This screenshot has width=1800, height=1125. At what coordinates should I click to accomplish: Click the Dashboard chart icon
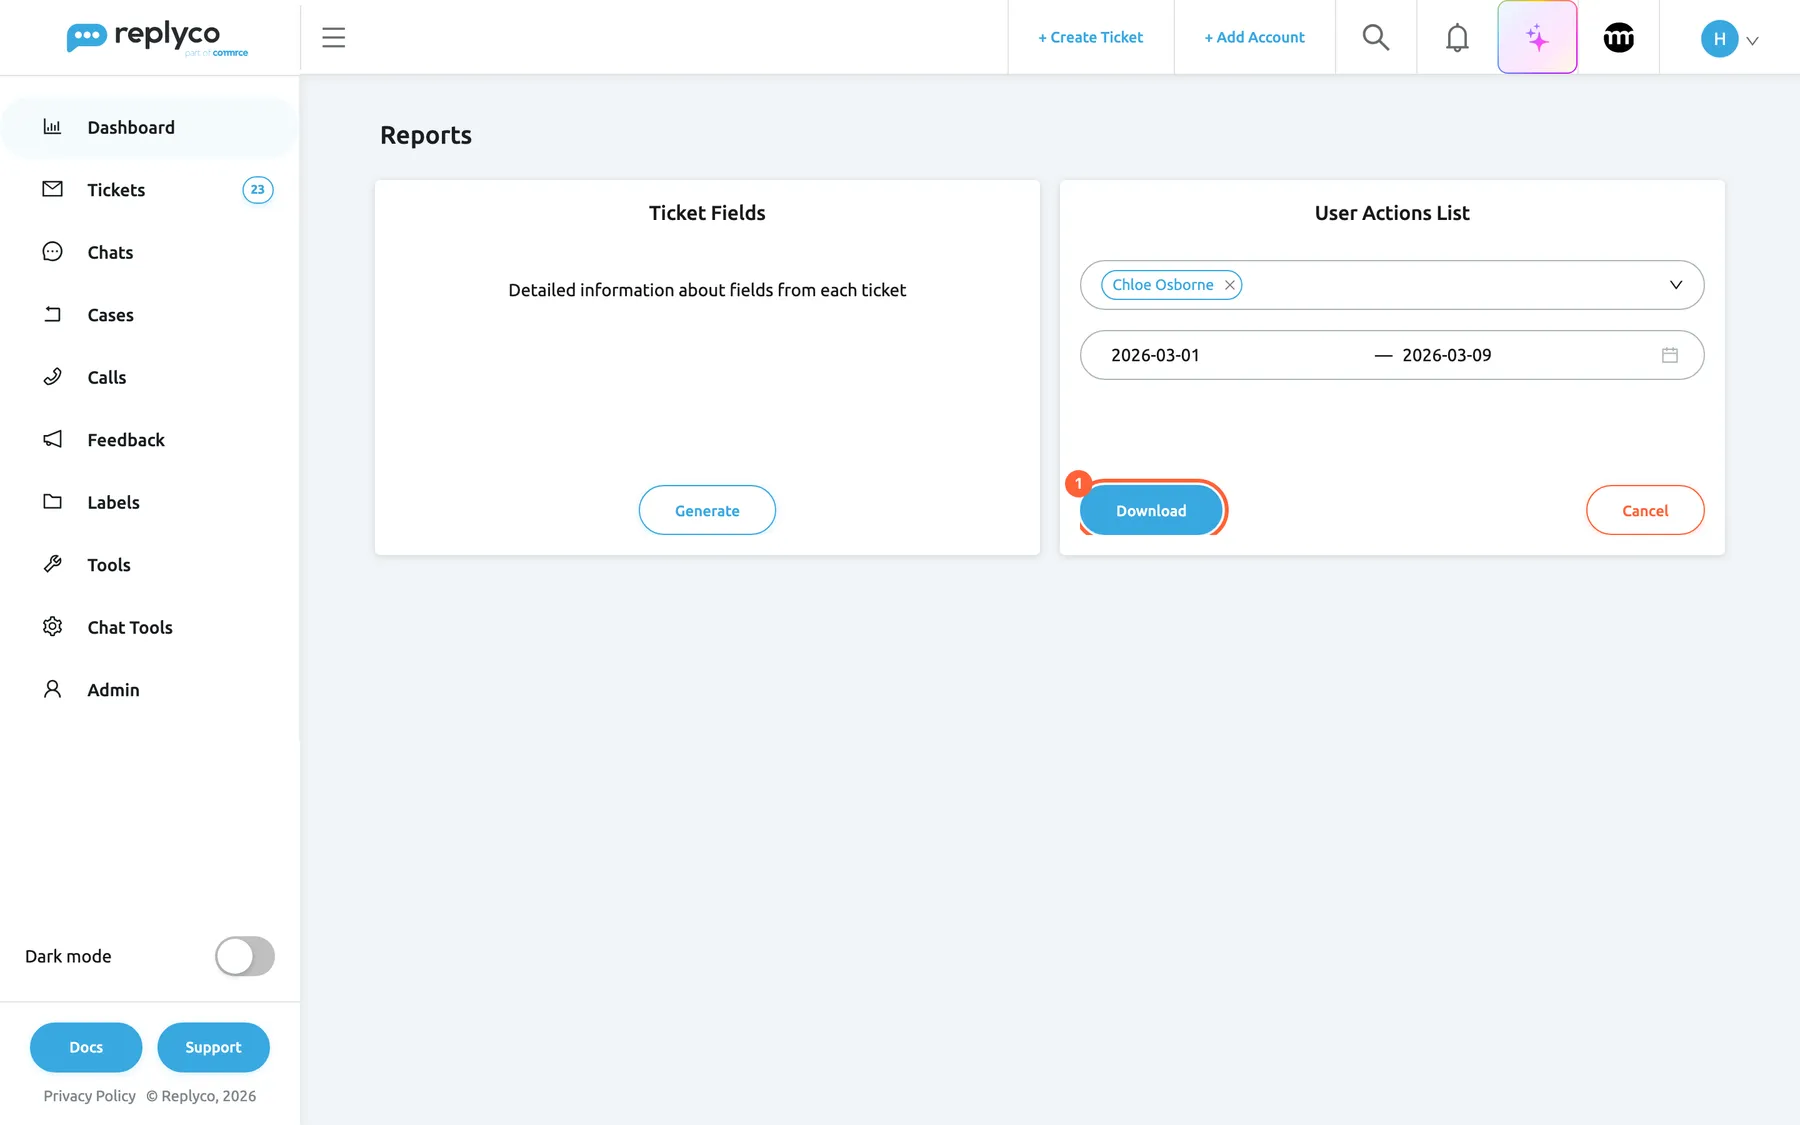pyautogui.click(x=52, y=127)
